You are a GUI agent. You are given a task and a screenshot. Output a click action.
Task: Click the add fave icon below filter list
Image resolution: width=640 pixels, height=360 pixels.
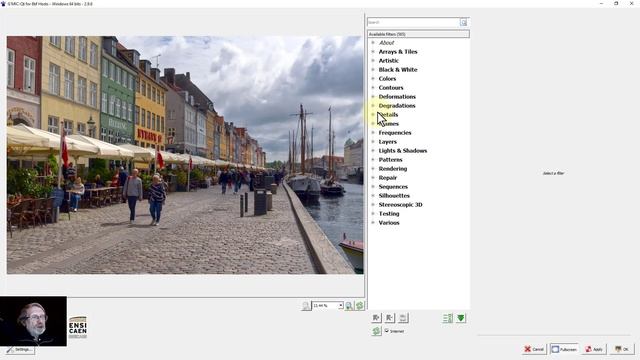tap(376, 318)
